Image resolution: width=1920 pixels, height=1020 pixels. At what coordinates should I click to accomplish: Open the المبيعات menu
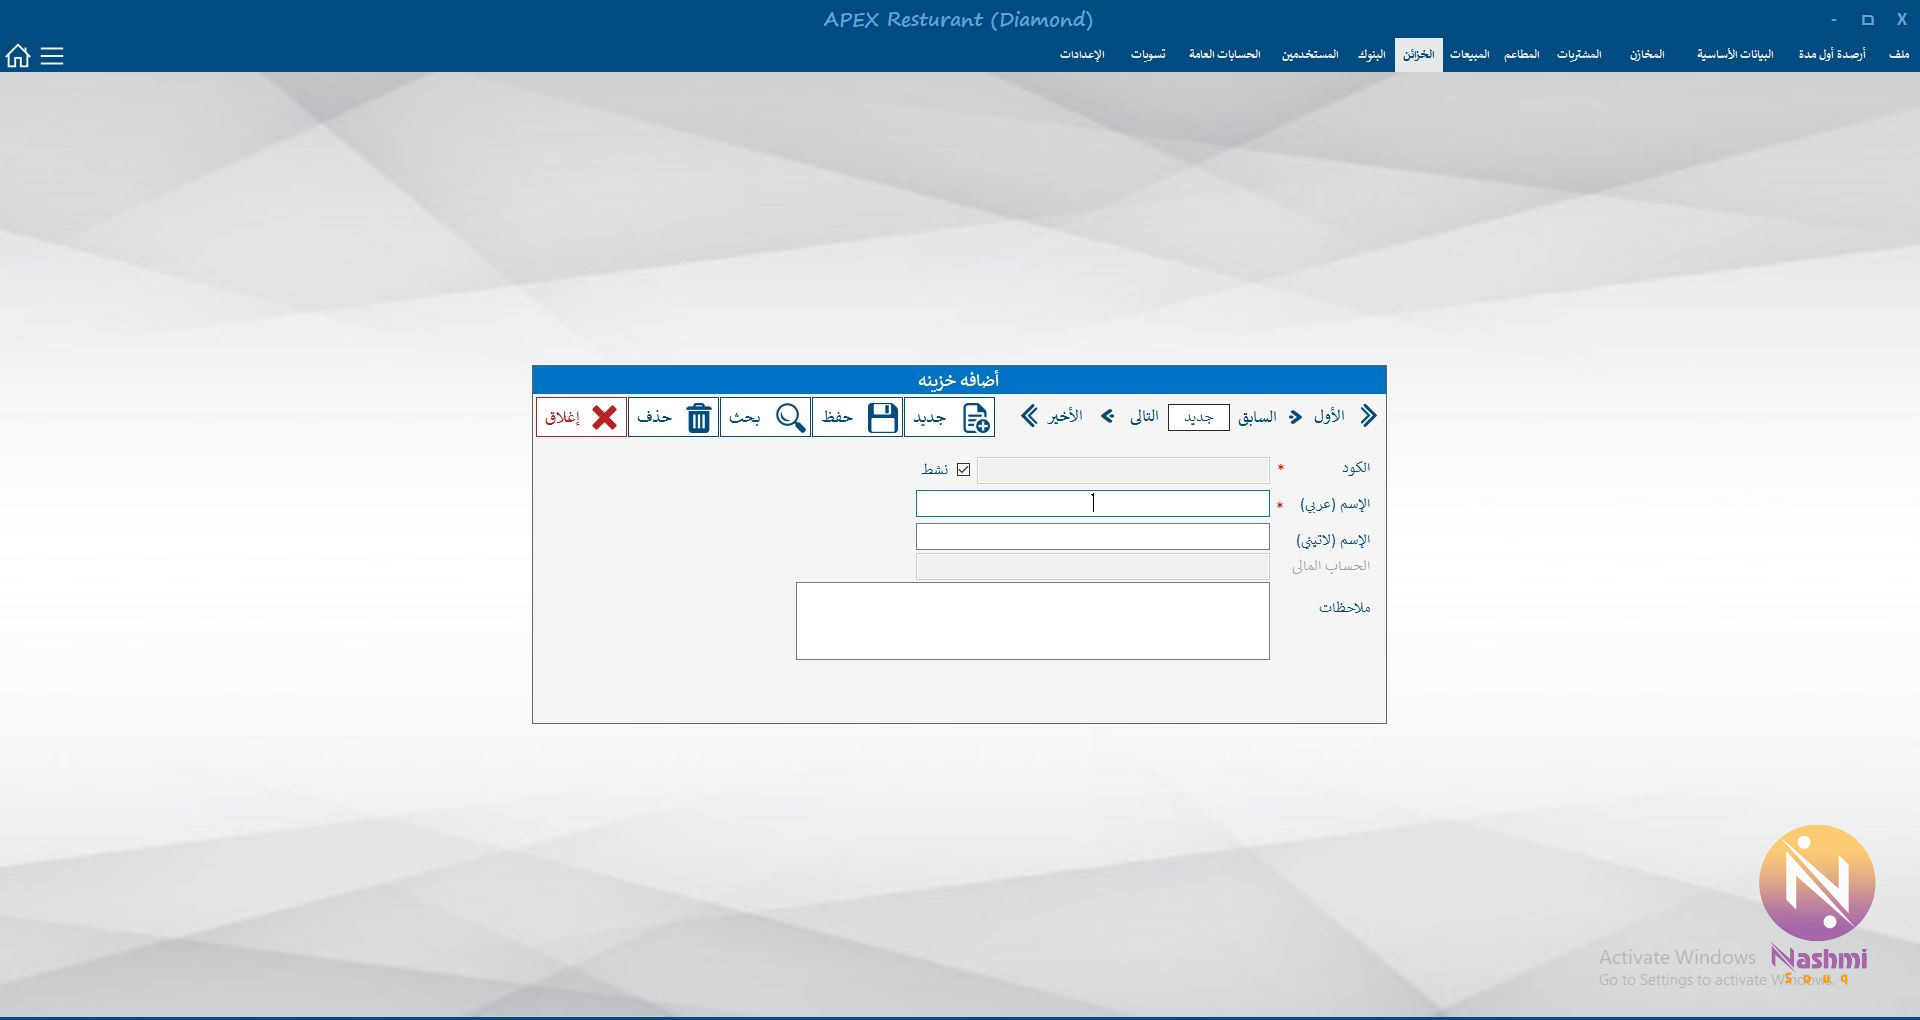tap(1469, 55)
